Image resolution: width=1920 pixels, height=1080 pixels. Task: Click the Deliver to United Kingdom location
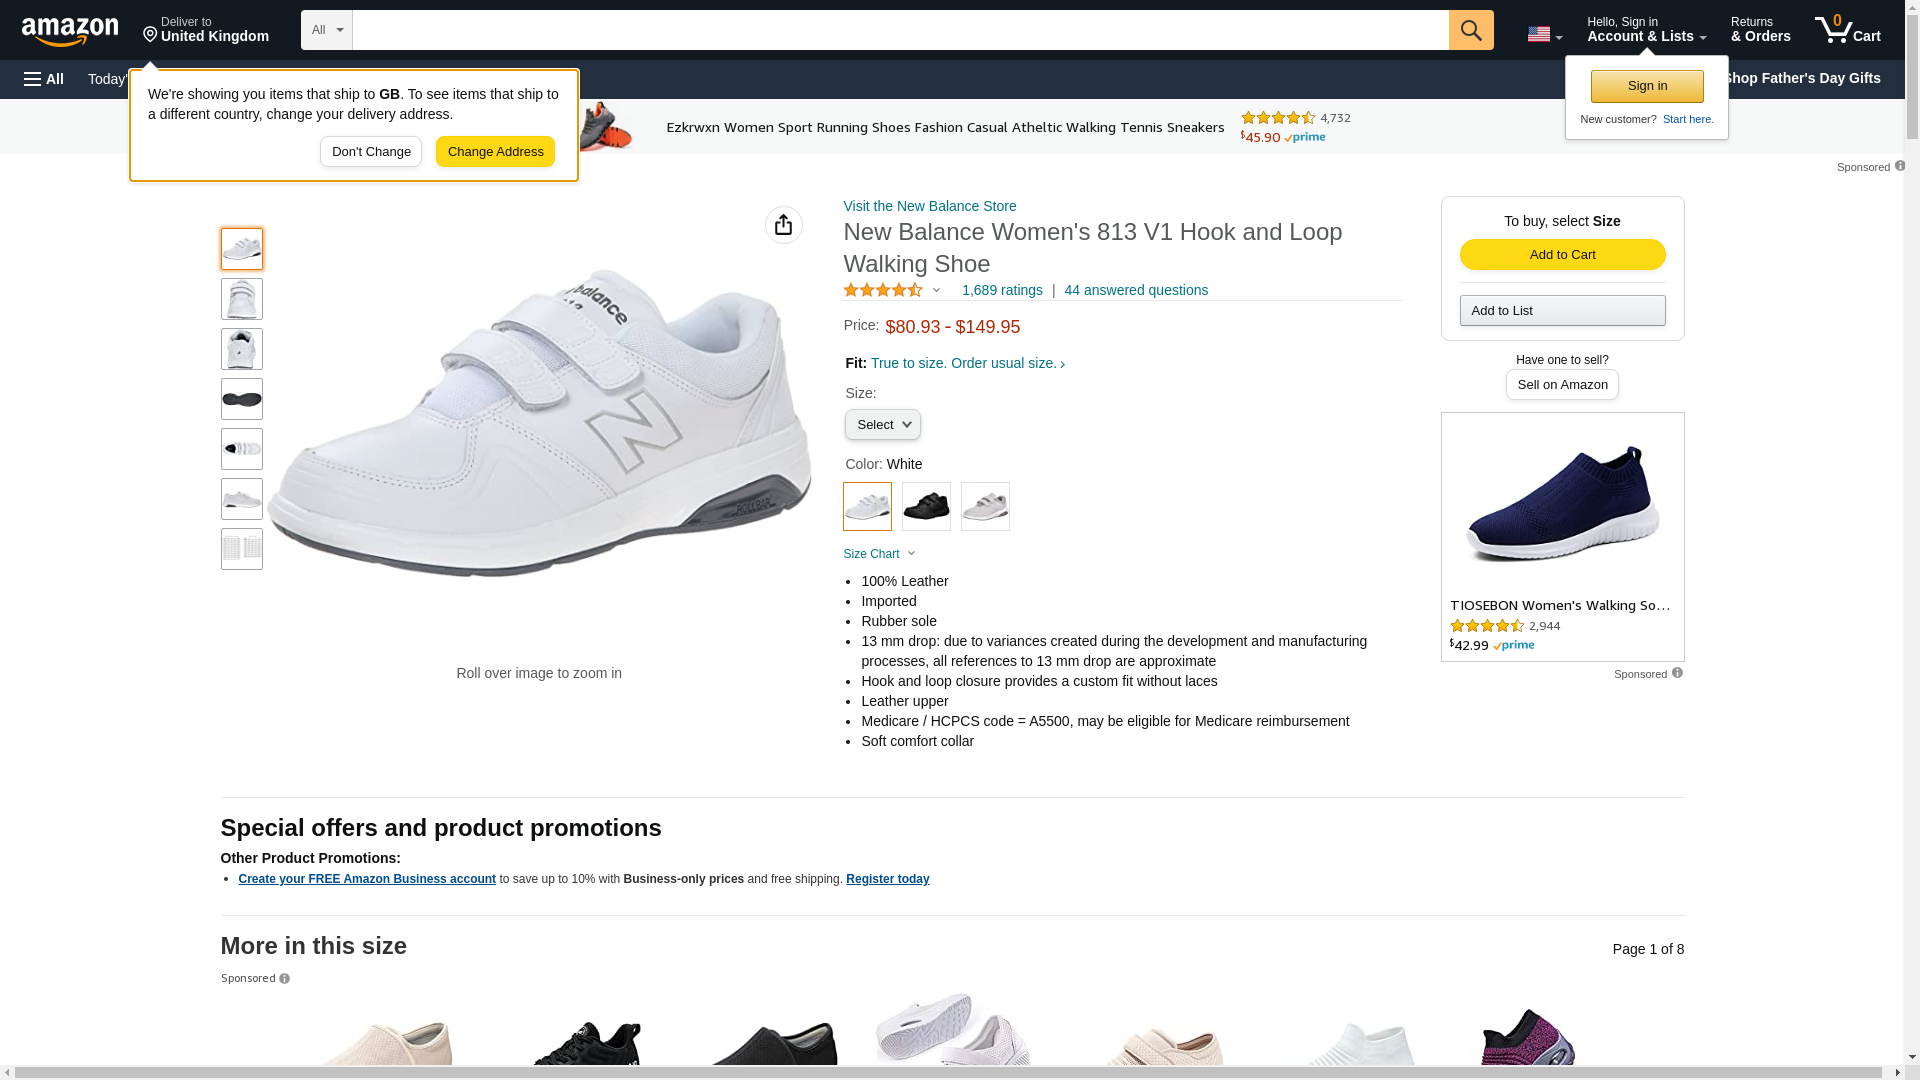point(206,30)
